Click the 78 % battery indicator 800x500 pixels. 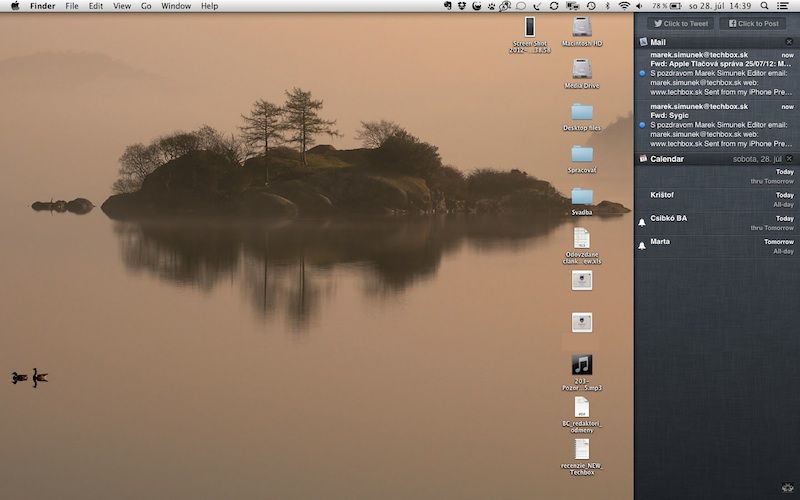tap(667, 6)
